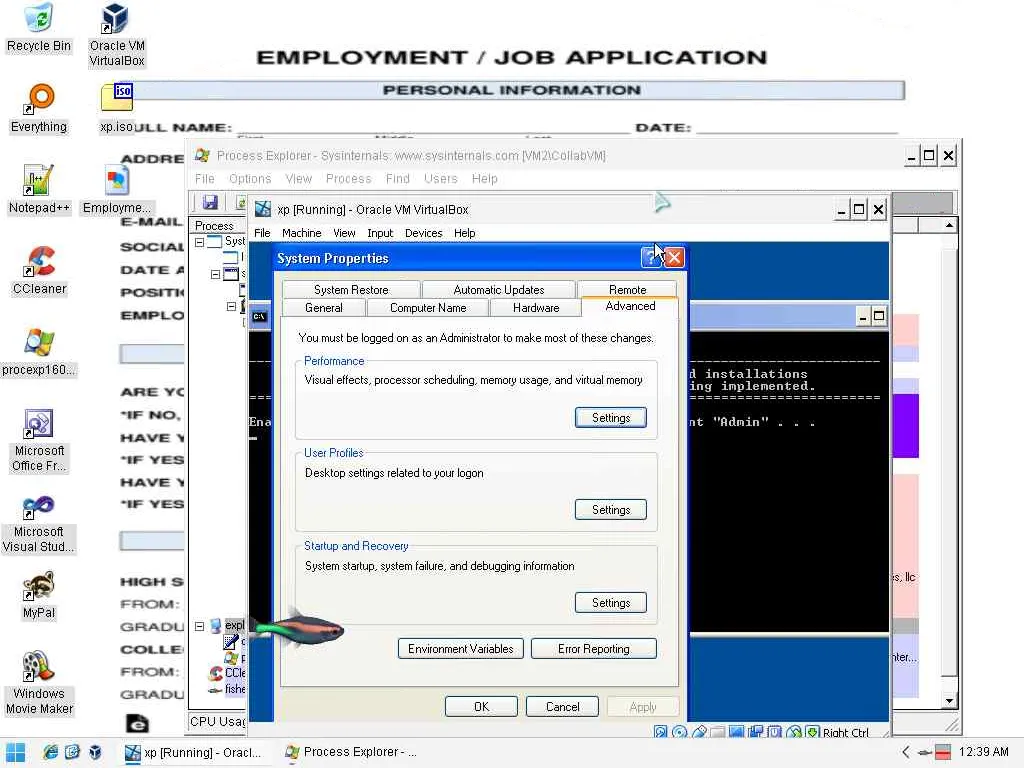The width and height of the screenshot is (1024, 768).
Task: Open the System Restore tab
Action: click(351, 289)
